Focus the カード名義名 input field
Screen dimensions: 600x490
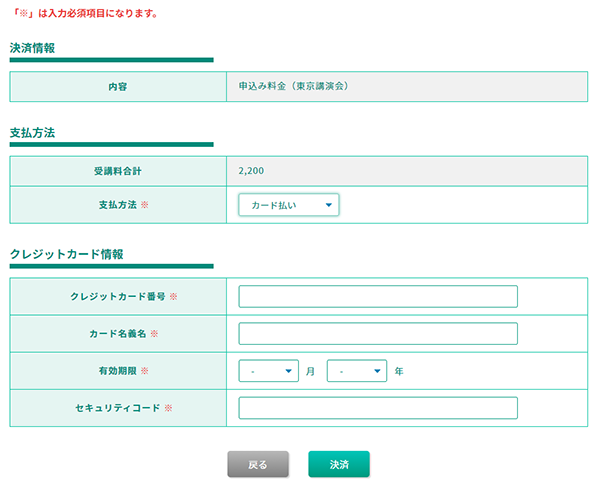pyautogui.click(x=378, y=334)
